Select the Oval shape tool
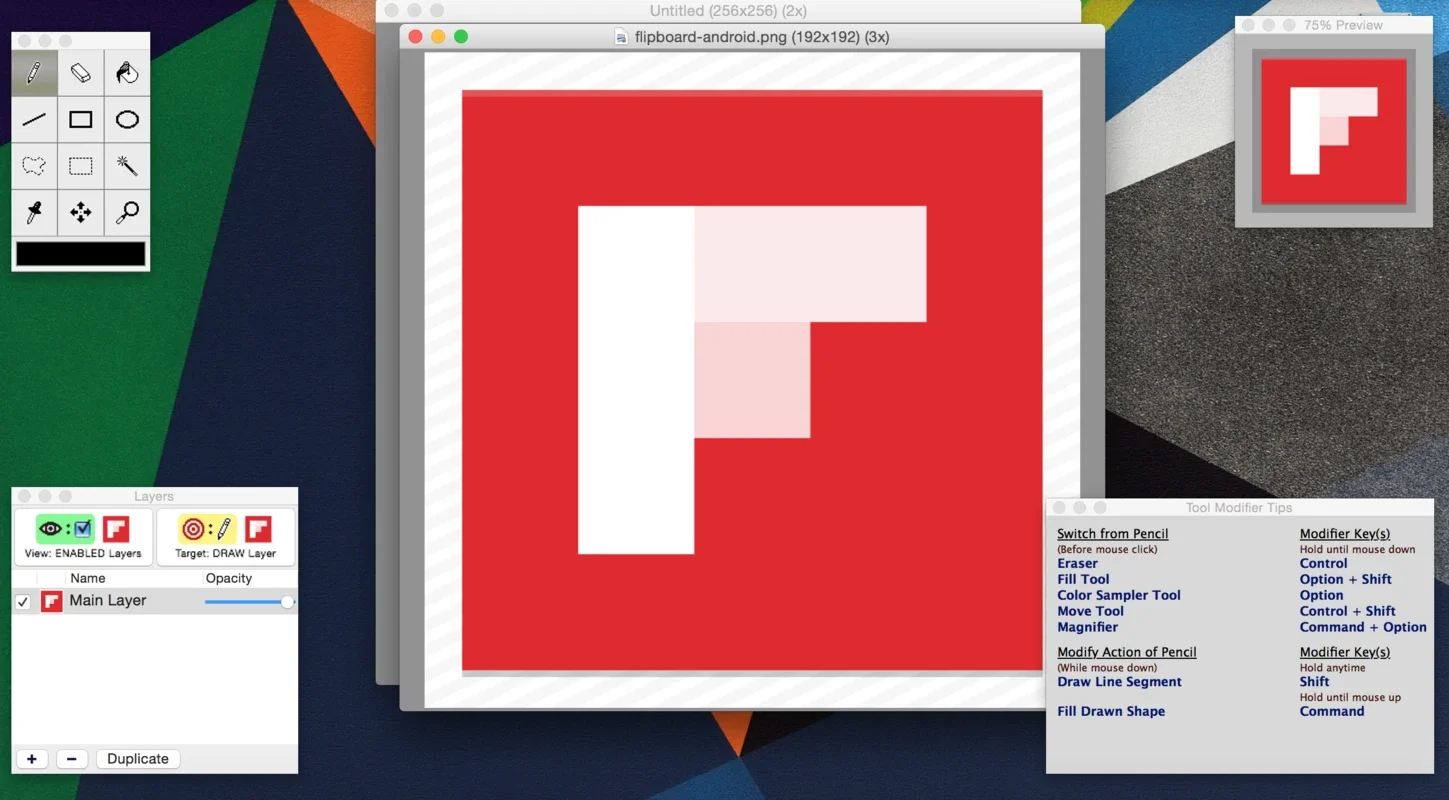This screenshot has height=800, width=1449. [127, 120]
